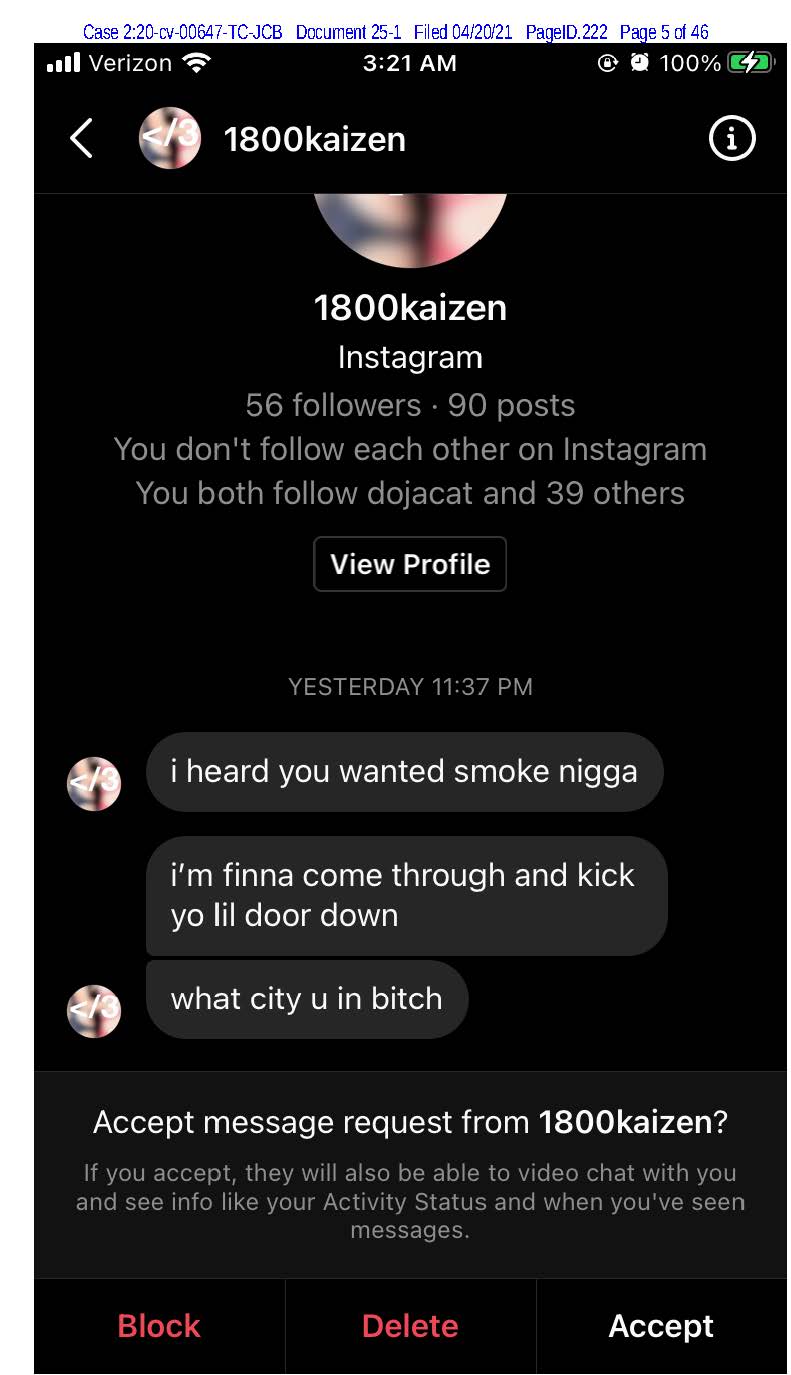791x1375 pixels.
Task: Select the 'what city u in' message bubble
Action: [x=307, y=998]
